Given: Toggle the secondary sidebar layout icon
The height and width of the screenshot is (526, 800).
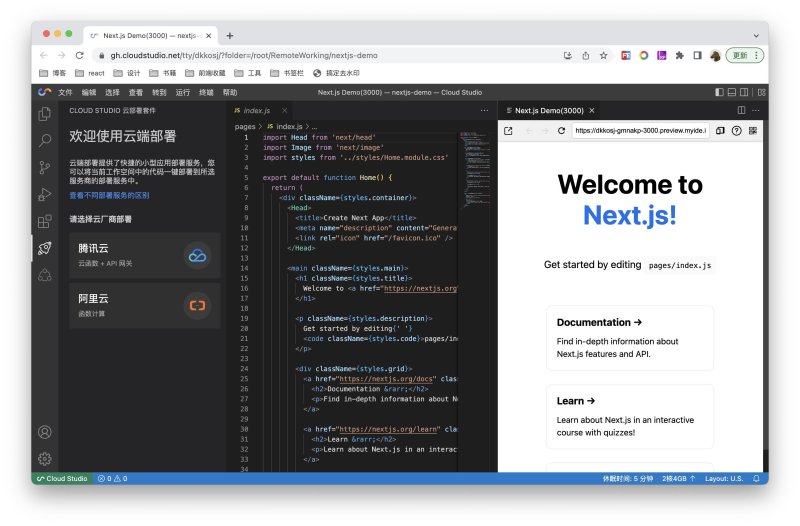Looking at the screenshot, I should pos(744,92).
